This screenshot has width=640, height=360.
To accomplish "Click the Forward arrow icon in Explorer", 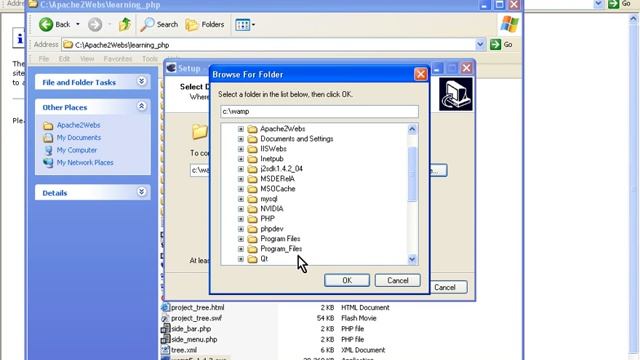I will tap(95, 24).
